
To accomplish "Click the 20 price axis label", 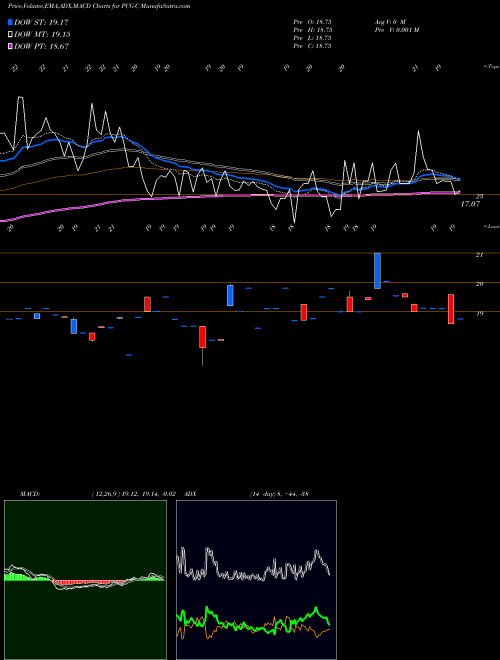I will coord(479,284).
